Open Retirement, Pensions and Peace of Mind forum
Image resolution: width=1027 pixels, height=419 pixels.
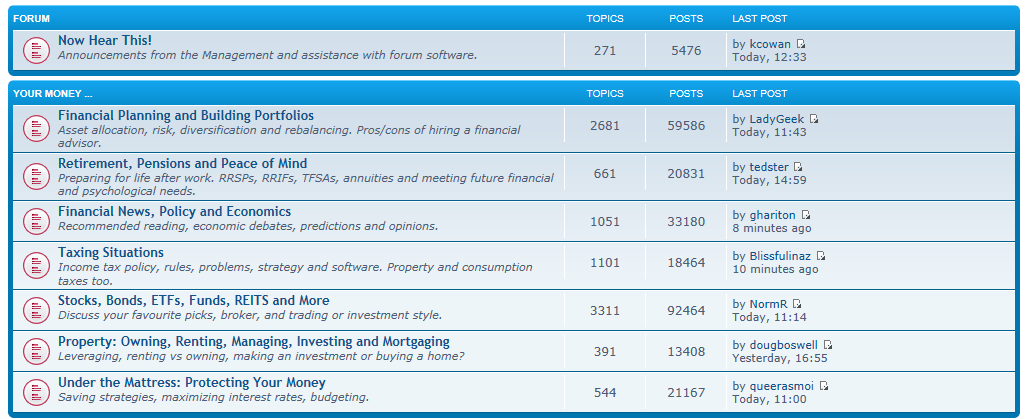coord(182,163)
